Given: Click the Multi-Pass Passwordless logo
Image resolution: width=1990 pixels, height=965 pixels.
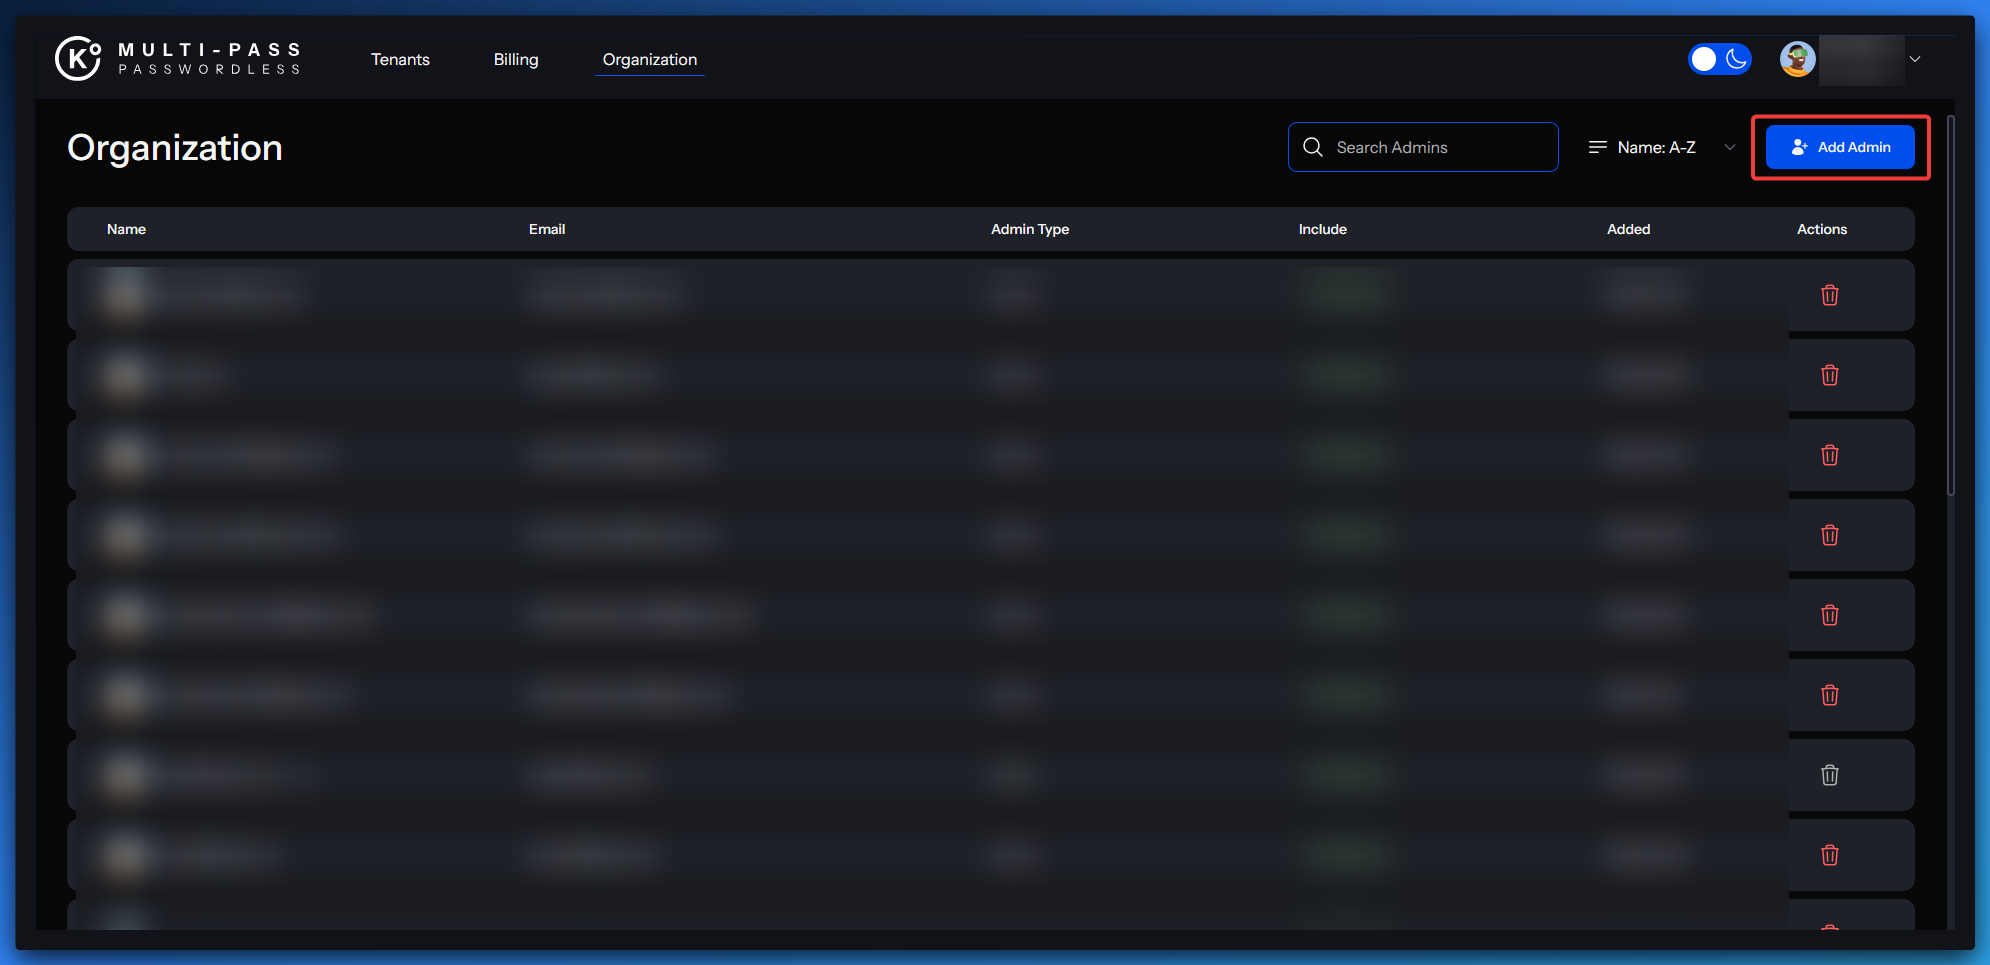Looking at the screenshot, I should [178, 58].
